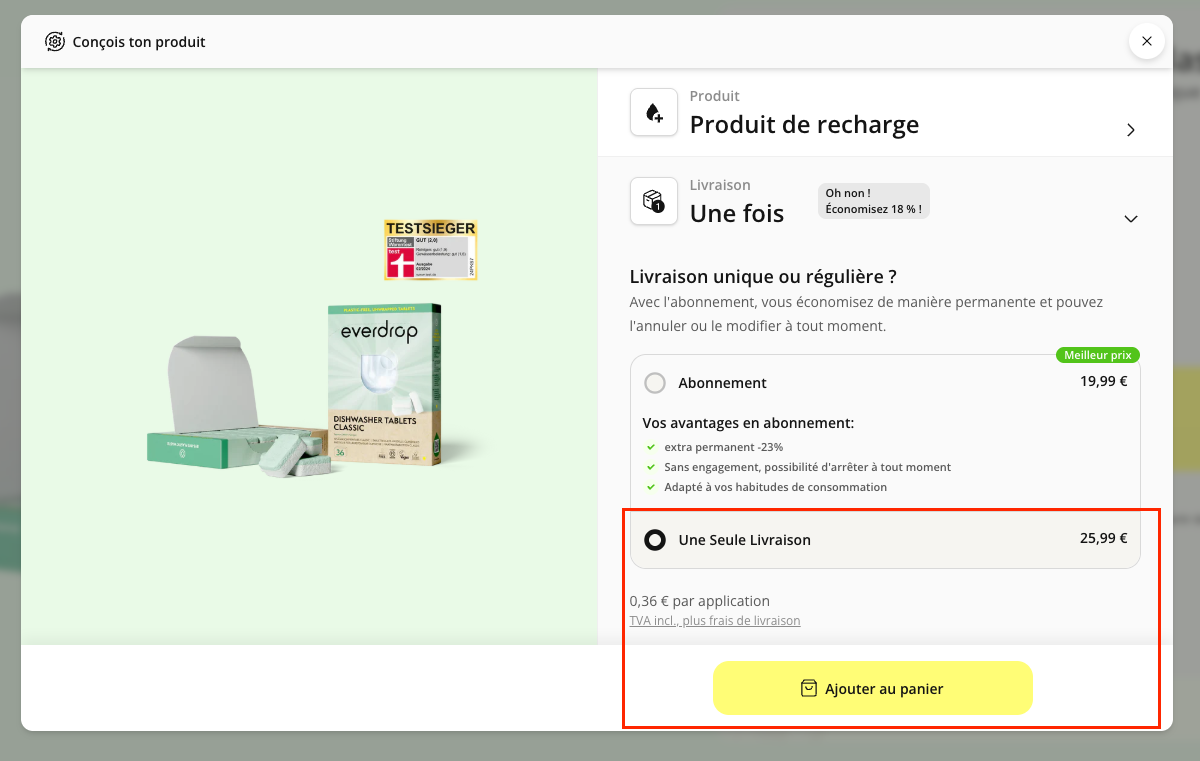The height and width of the screenshot is (761, 1200).
Task: Select the Abonnement radio button
Action: tap(655, 383)
